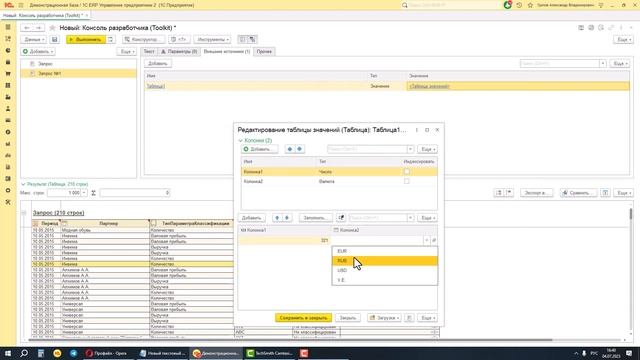Image resolution: width=640 pixels, height=360 pixels.
Task: Click forward navigation arrow
Action: click(38, 28)
